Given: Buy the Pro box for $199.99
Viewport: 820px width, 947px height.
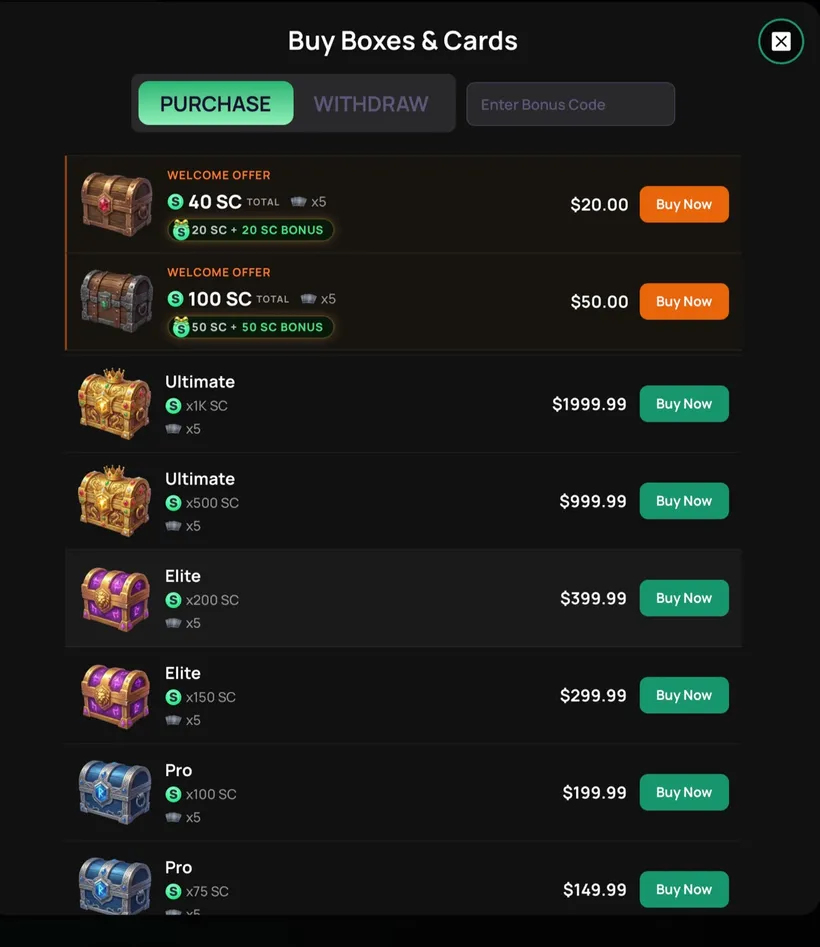Looking at the screenshot, I should pyautogui.click(x=684, y=792).
